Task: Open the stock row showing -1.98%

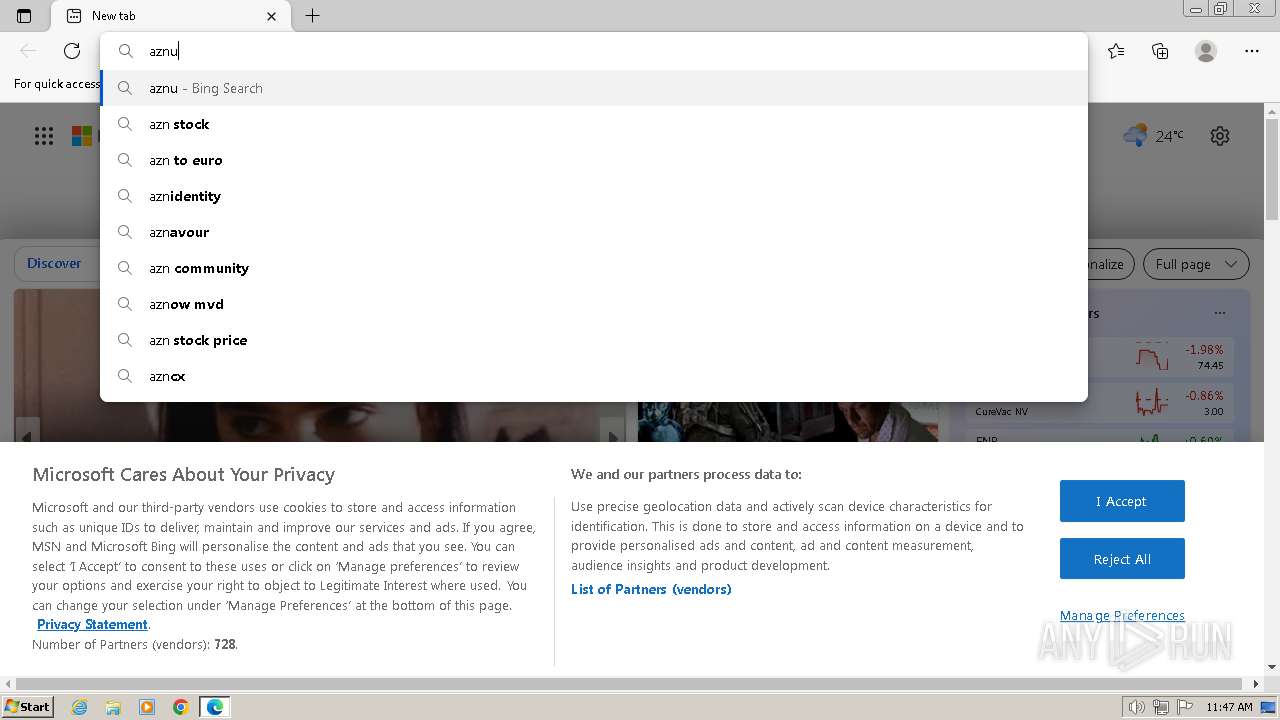Action: click(x=1100, y=357)
